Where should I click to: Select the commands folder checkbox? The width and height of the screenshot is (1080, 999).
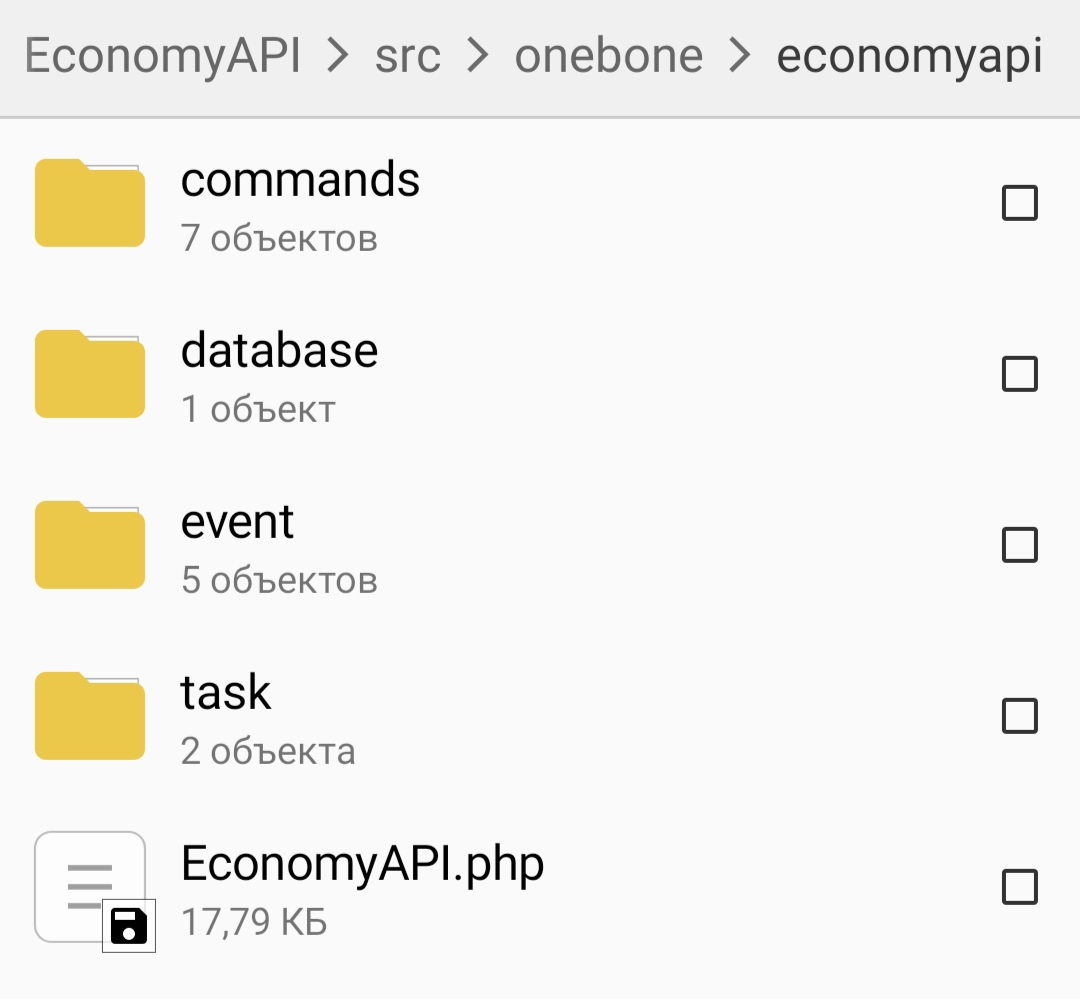coord(1019,204)
